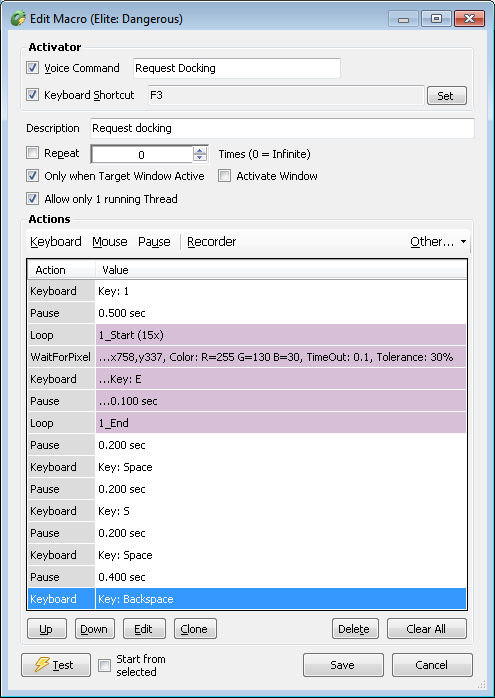Save the macro
Image resolution: width=495 pixels, height=698 pixels.
click(x=343, y=665)
